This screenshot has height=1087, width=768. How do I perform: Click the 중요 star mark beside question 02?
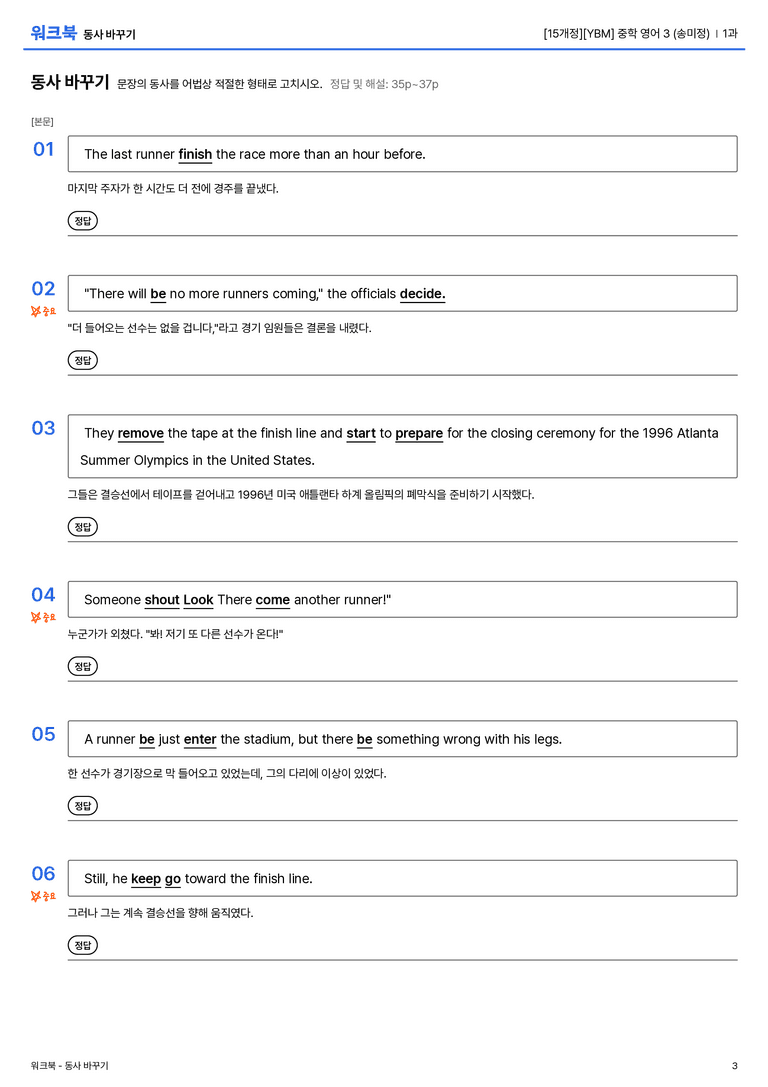[43, 311]
